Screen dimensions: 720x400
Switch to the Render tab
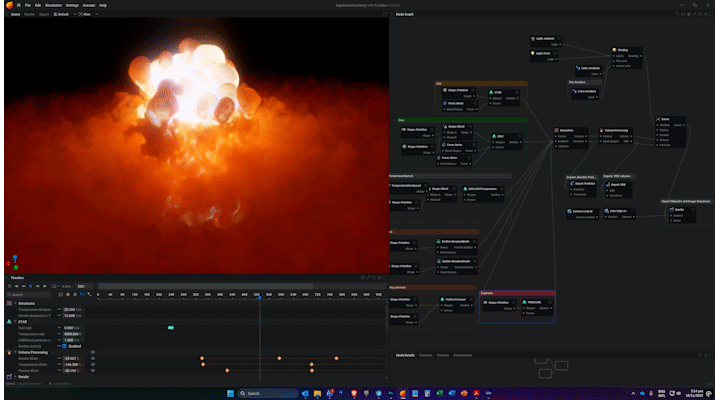coord(28,15)
